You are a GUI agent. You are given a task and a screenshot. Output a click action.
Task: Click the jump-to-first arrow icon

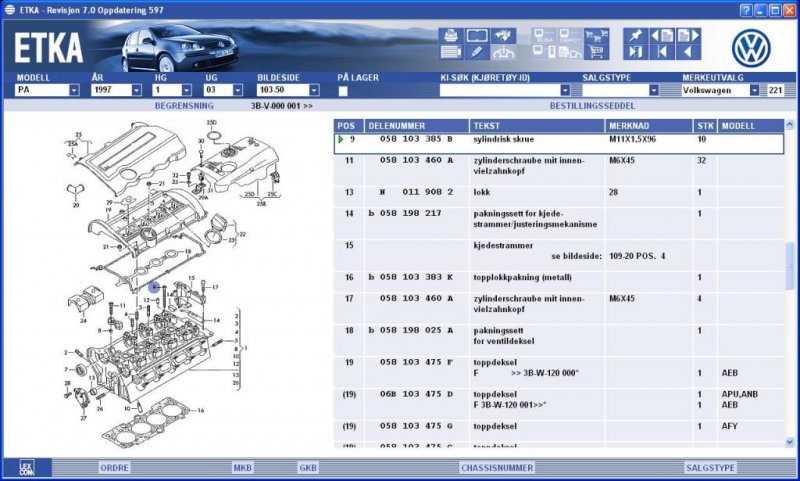click(x=661, y=52)
